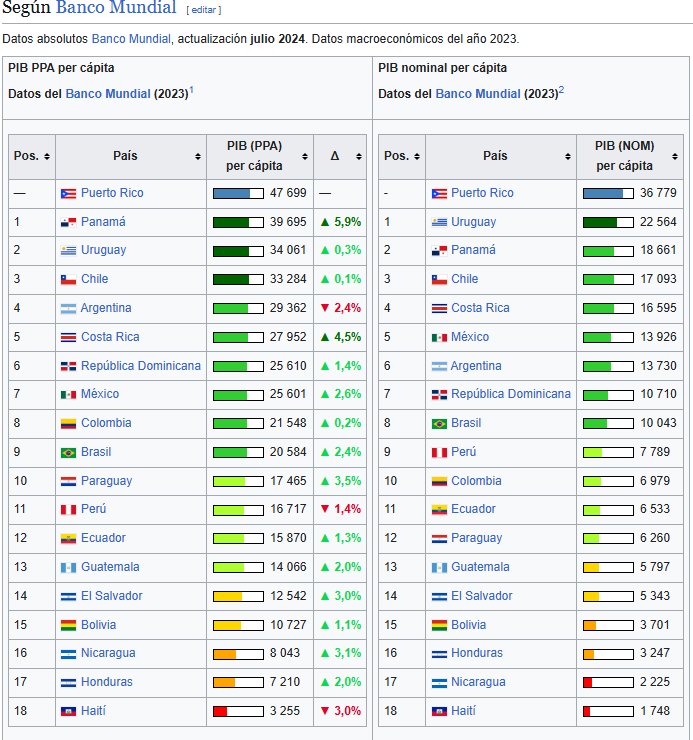Screen dimensions: 693x740
Task: Open footnote reference 1
Action: coord(191,90)
